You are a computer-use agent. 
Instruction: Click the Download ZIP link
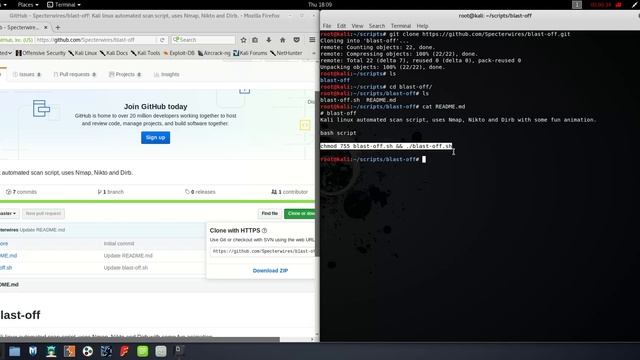pos(270,271)
